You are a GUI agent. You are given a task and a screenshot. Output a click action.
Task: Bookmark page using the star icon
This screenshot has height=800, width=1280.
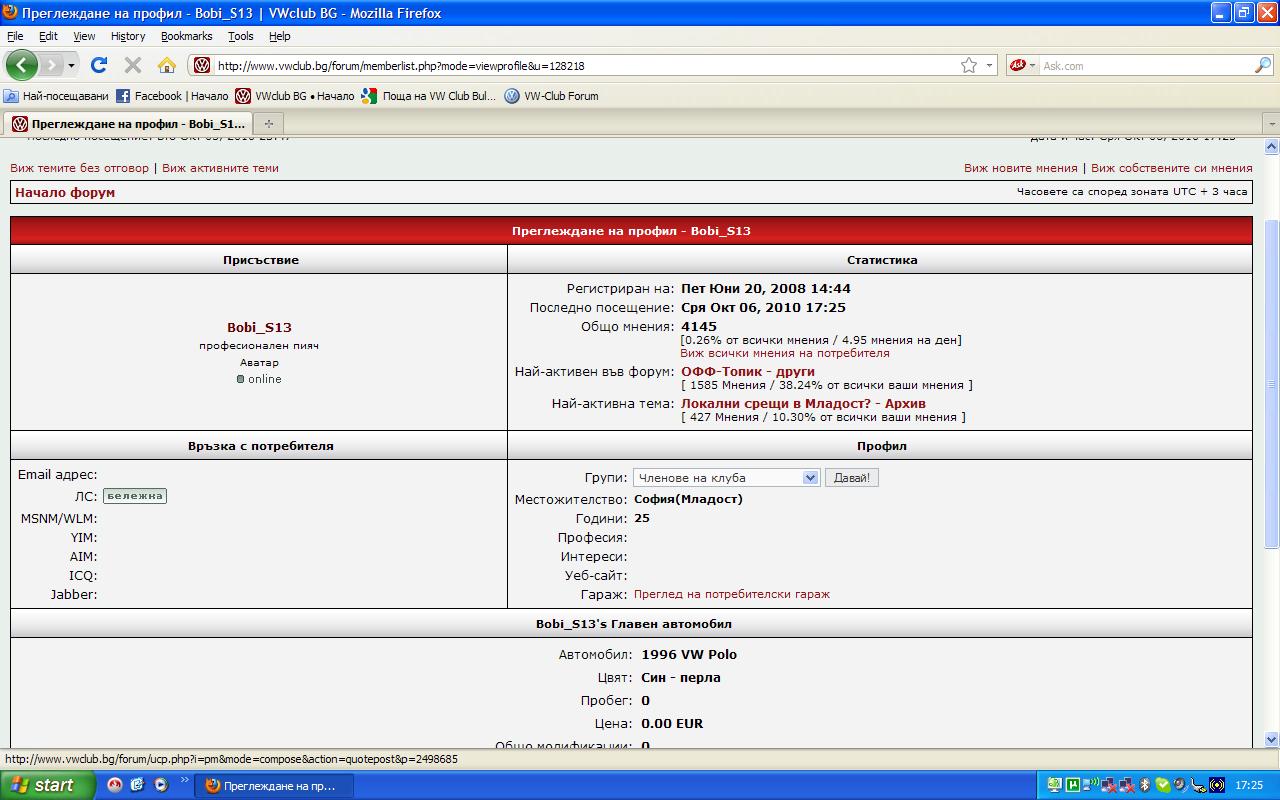pos(968,65)
